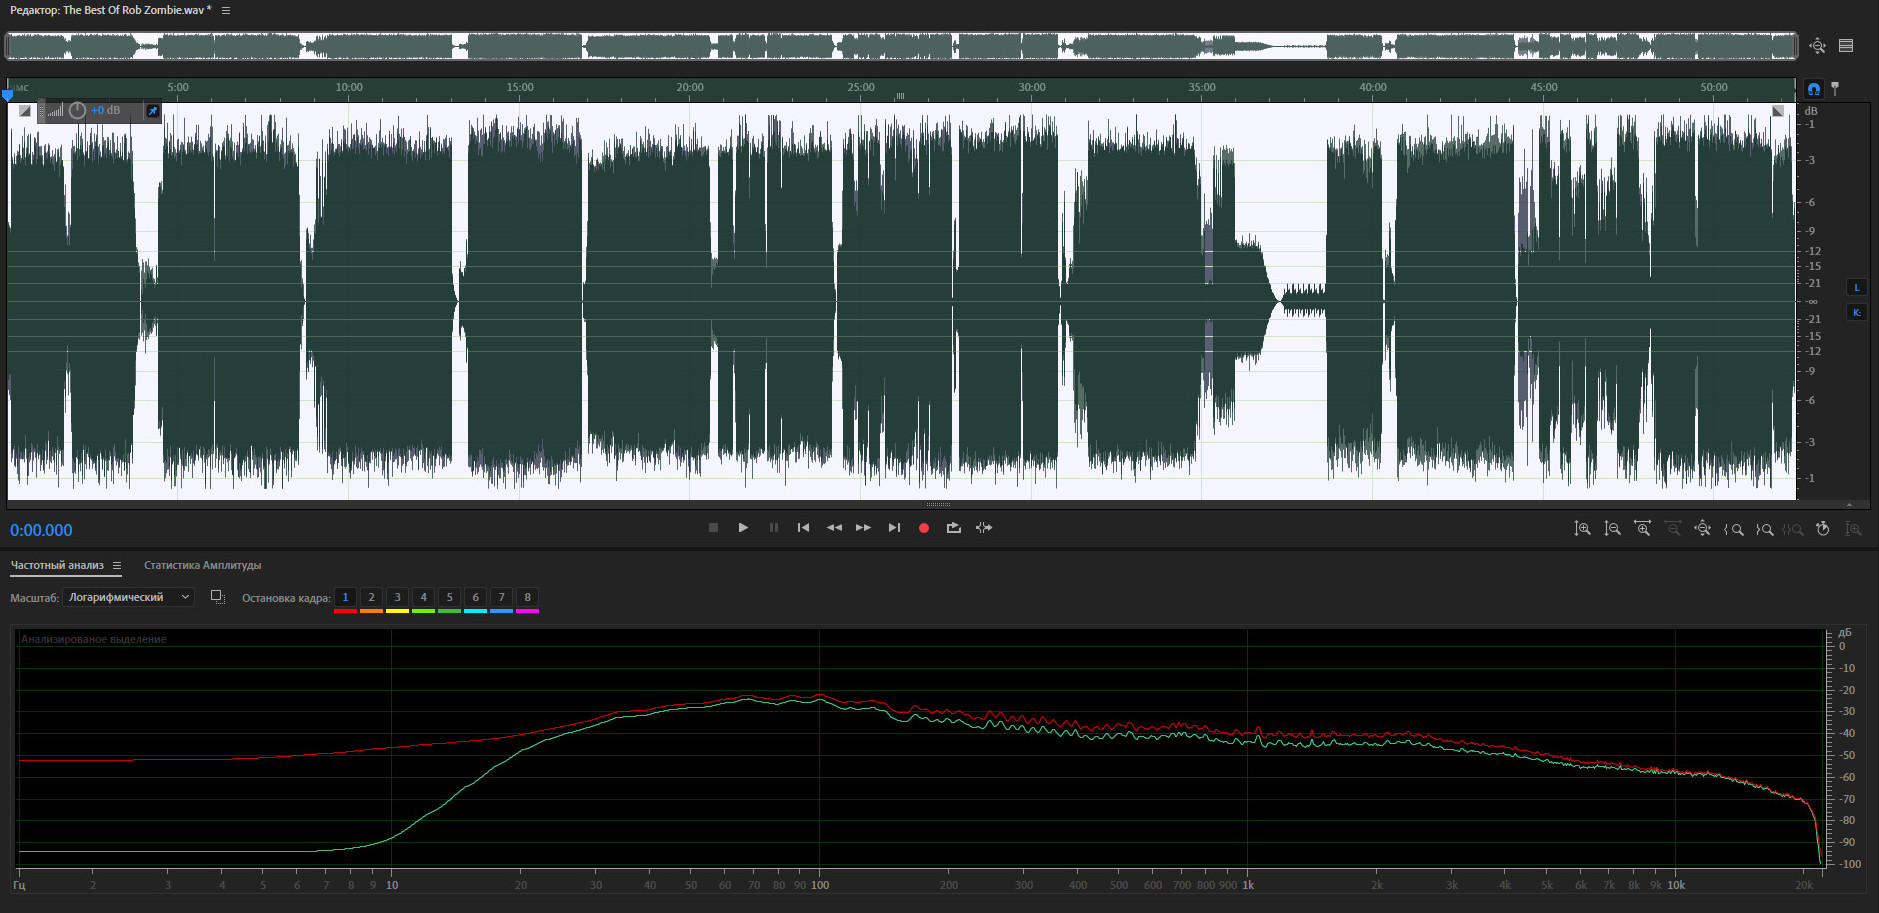This screenshot has height=913, width=1879.
Task: Select the Частотный анализ tab
Action: pos(57,566)
